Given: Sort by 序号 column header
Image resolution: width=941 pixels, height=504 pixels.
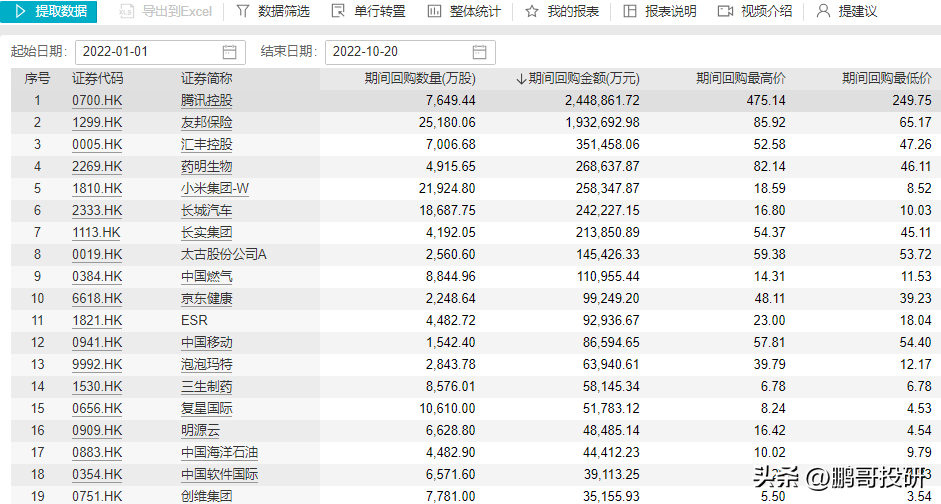Looking at the screenshot, I should coord(37,79).
